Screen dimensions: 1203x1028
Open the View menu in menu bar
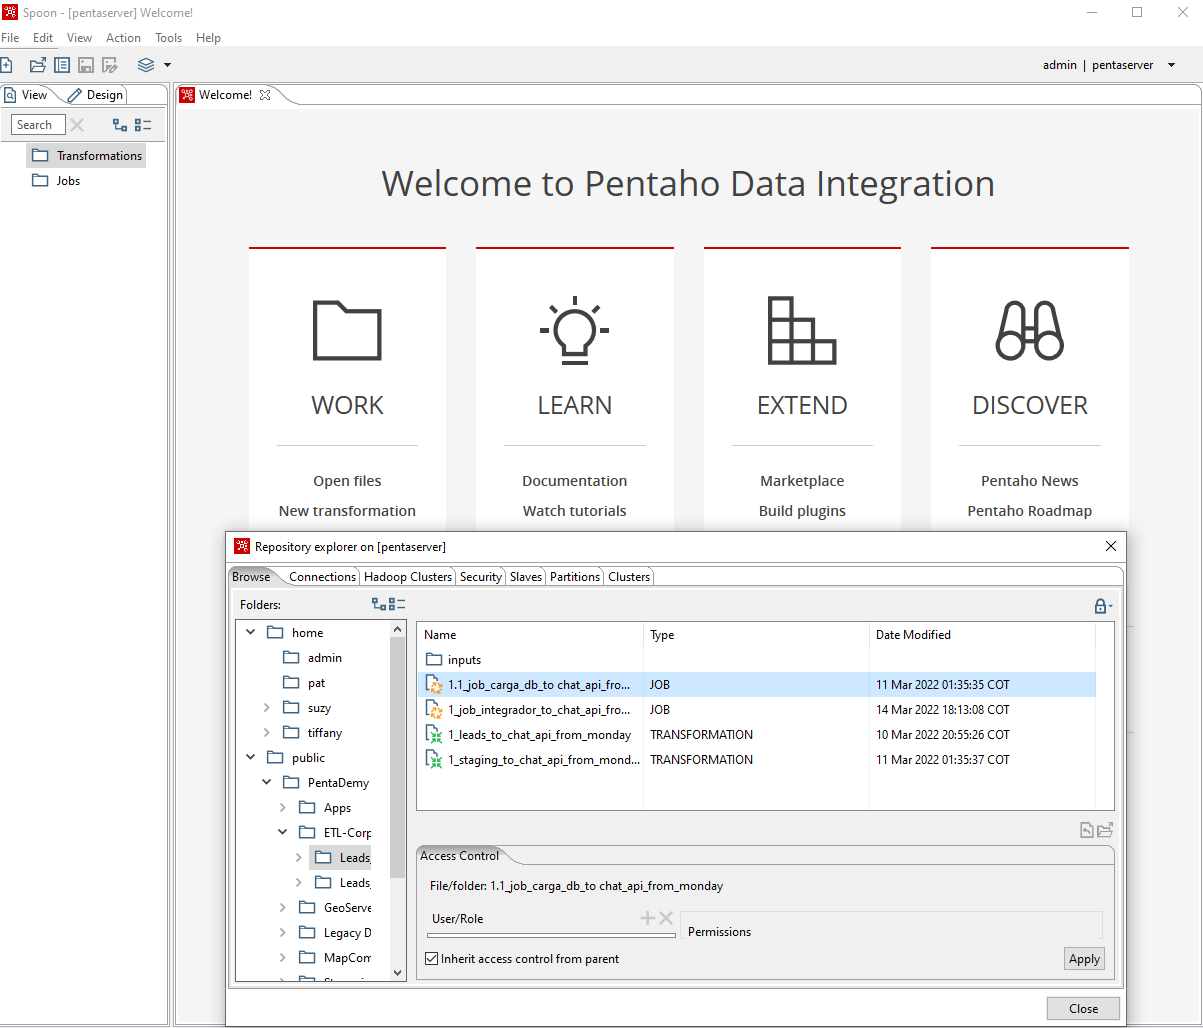tap(79, 38)
